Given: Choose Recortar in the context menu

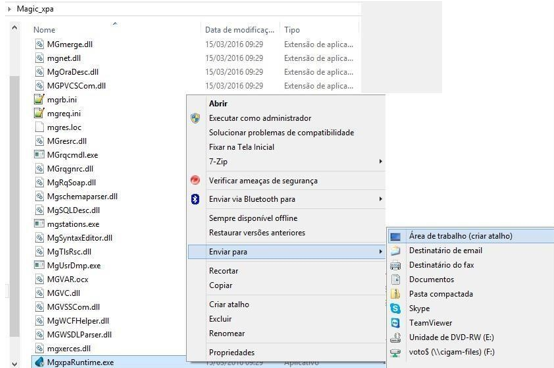Looking at the screenshot, I should (223, 271).
